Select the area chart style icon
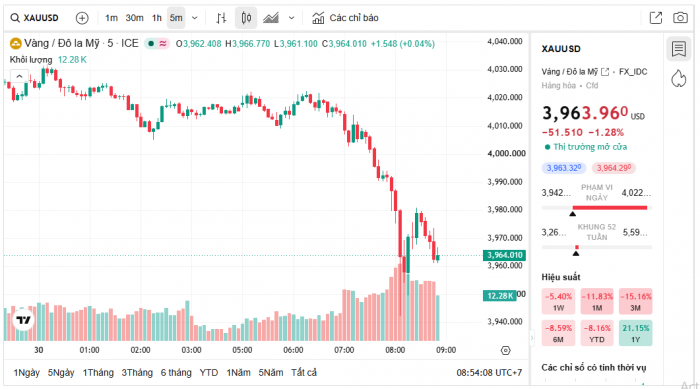 click(x=271, y=18)
